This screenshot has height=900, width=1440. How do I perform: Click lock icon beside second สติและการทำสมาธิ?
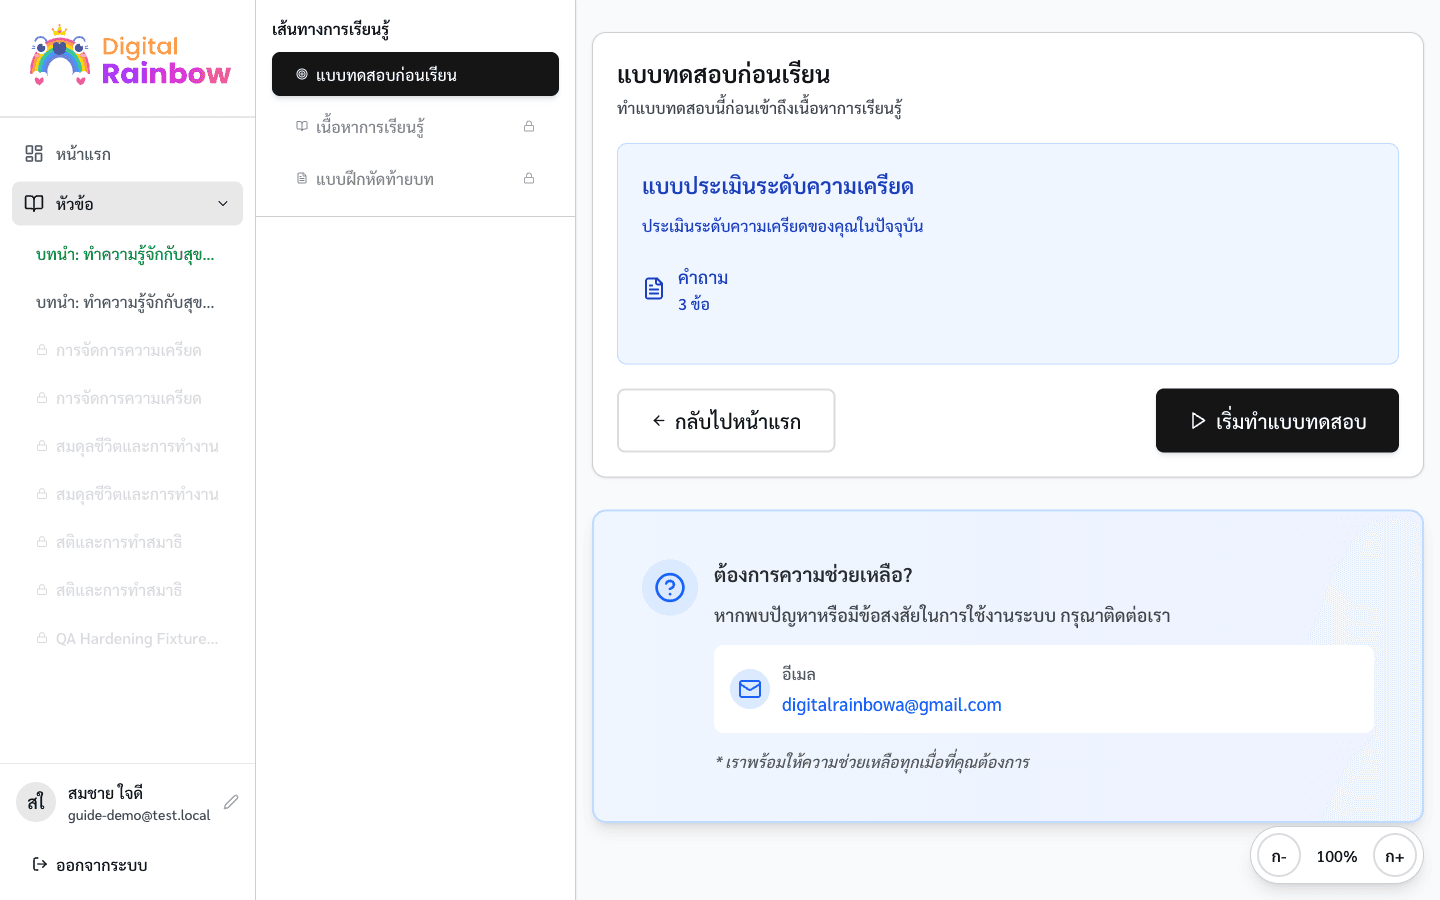point(42,590)
